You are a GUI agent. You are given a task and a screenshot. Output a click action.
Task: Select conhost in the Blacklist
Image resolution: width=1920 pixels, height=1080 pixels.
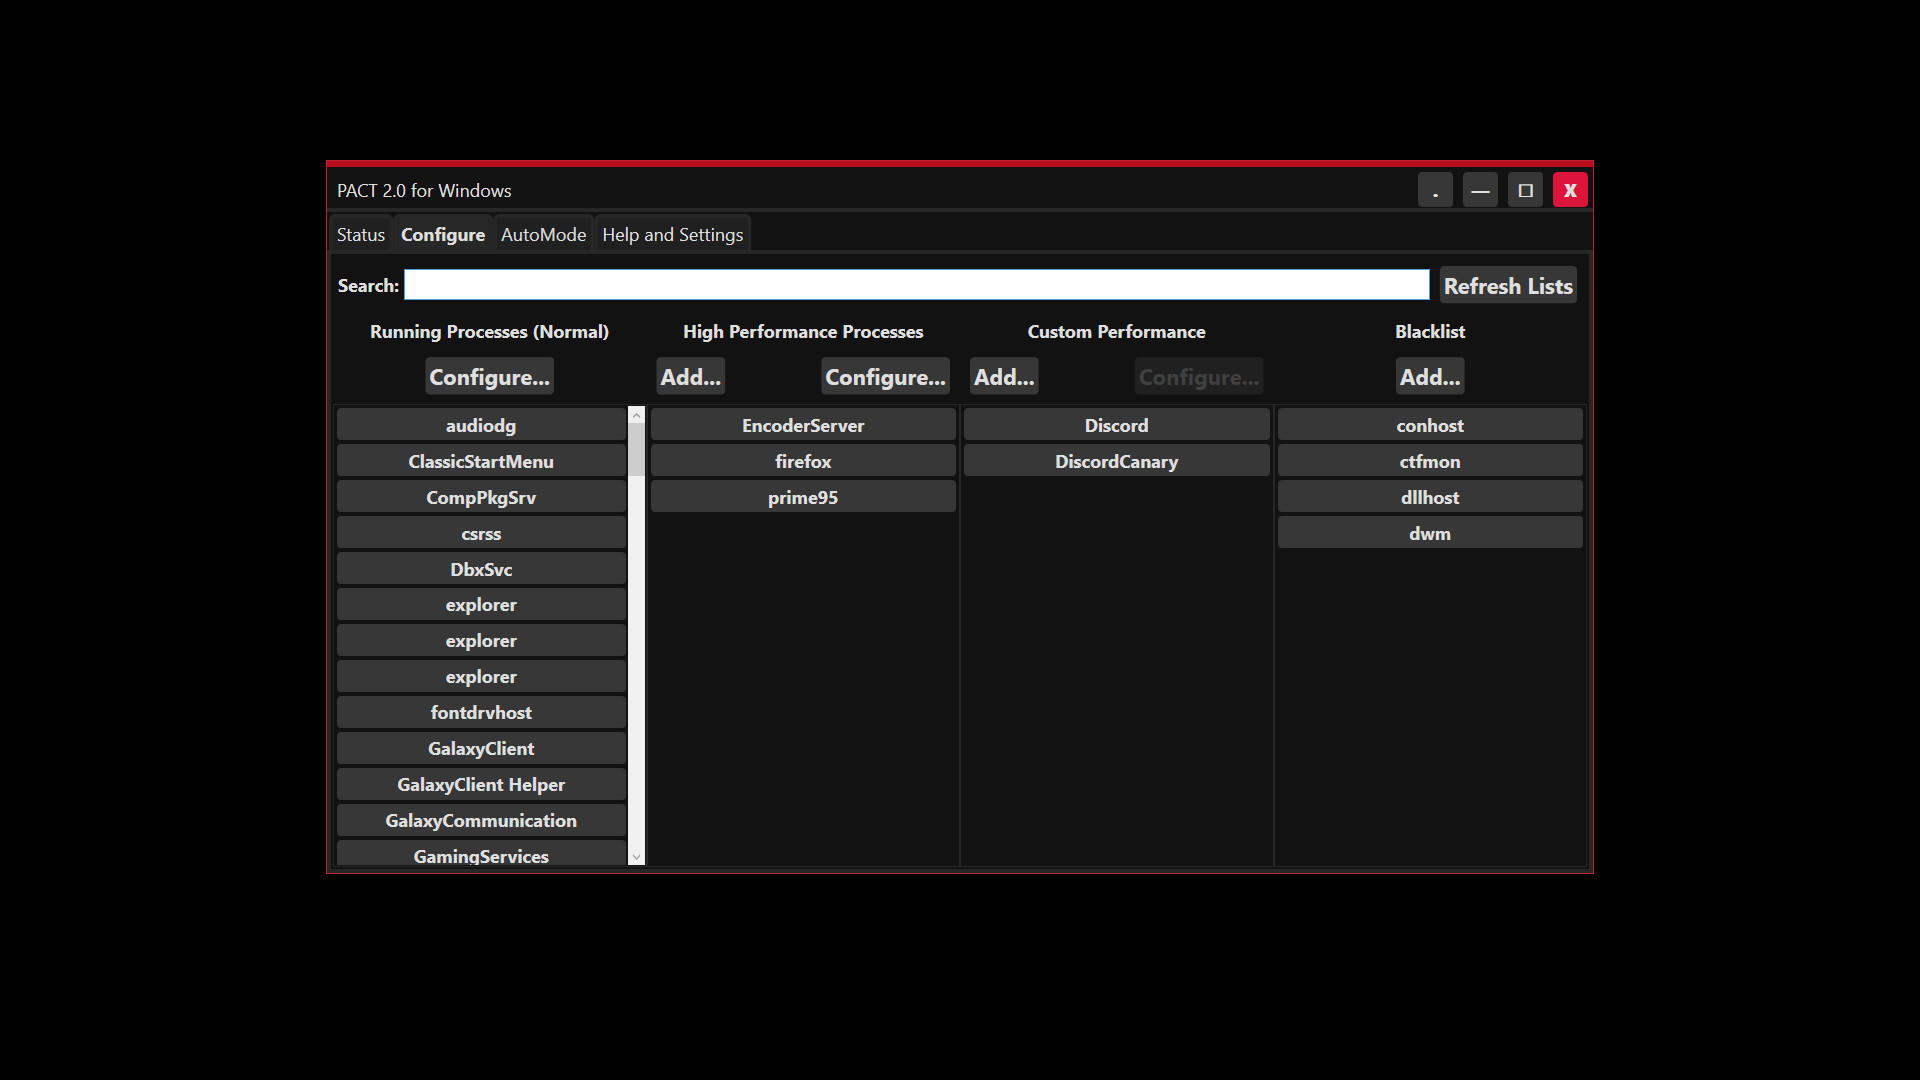[x=1429, y=425]
